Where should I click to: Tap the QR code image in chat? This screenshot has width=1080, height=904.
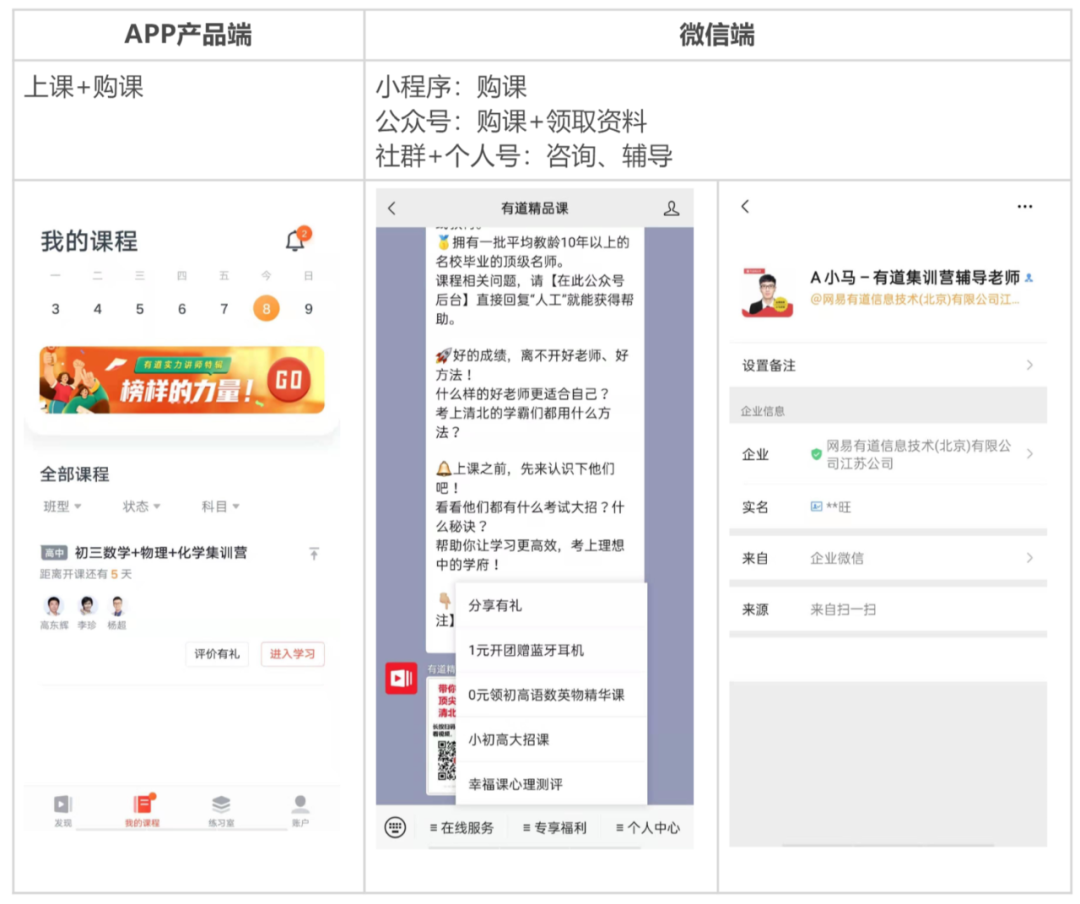tap(446, 760)
